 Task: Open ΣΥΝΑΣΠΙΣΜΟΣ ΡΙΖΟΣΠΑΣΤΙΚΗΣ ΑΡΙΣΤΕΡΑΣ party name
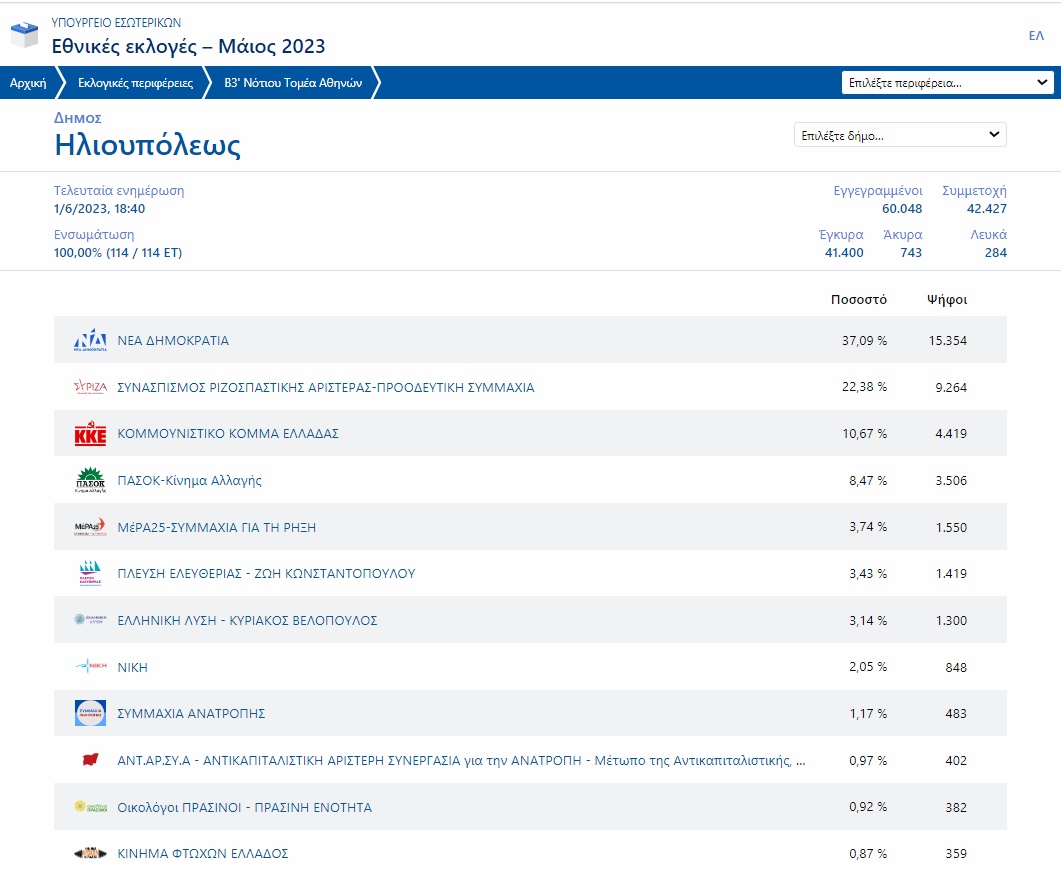click(325, 387)
